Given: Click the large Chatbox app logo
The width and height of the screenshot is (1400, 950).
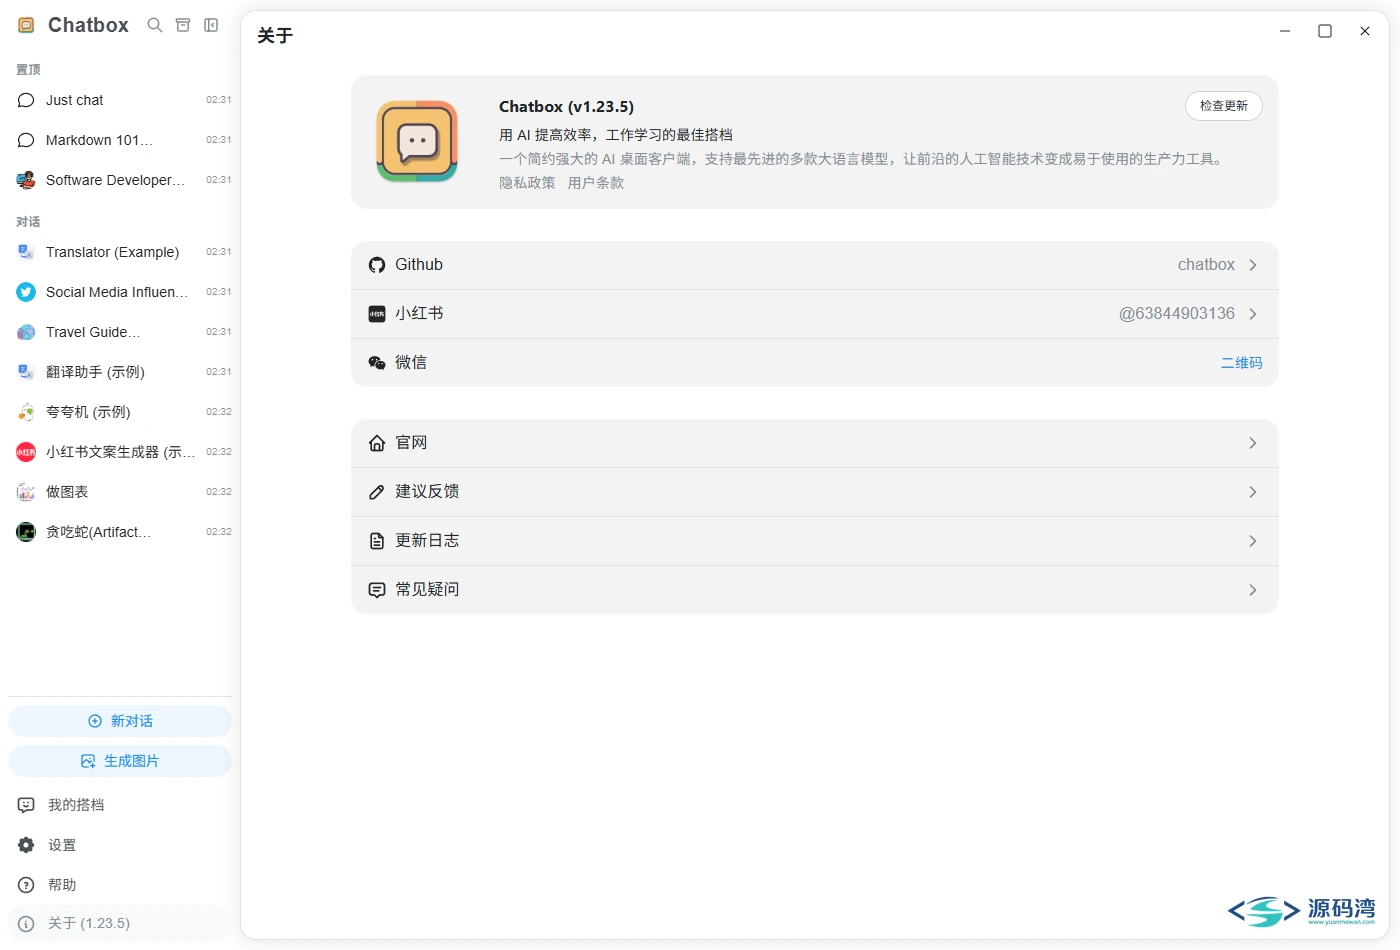Looking at the screenshot, I should [417, 141].
